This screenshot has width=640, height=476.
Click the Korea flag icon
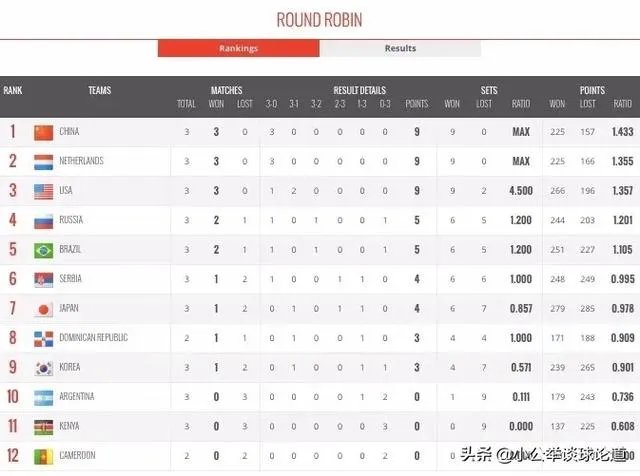pyautogui.click(x=43, y=367)
